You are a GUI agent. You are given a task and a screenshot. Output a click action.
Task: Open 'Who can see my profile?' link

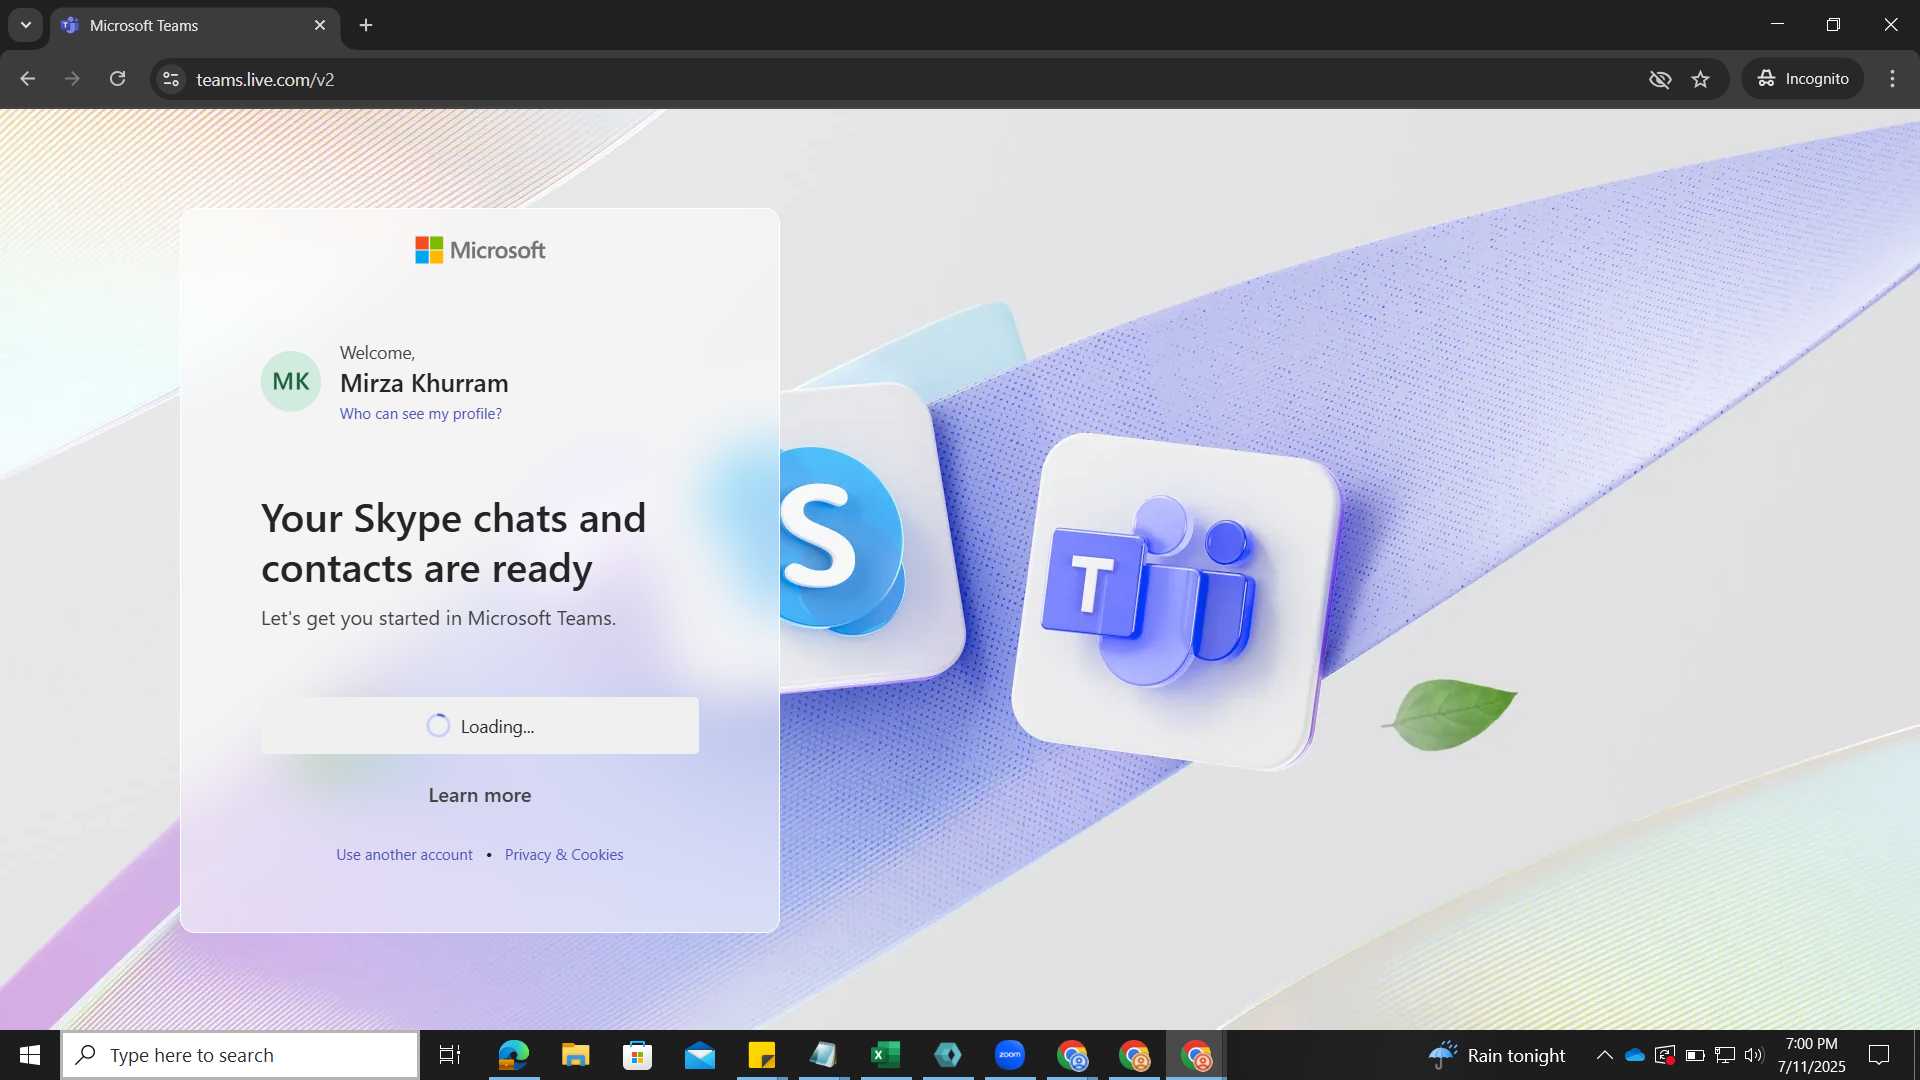421,414
